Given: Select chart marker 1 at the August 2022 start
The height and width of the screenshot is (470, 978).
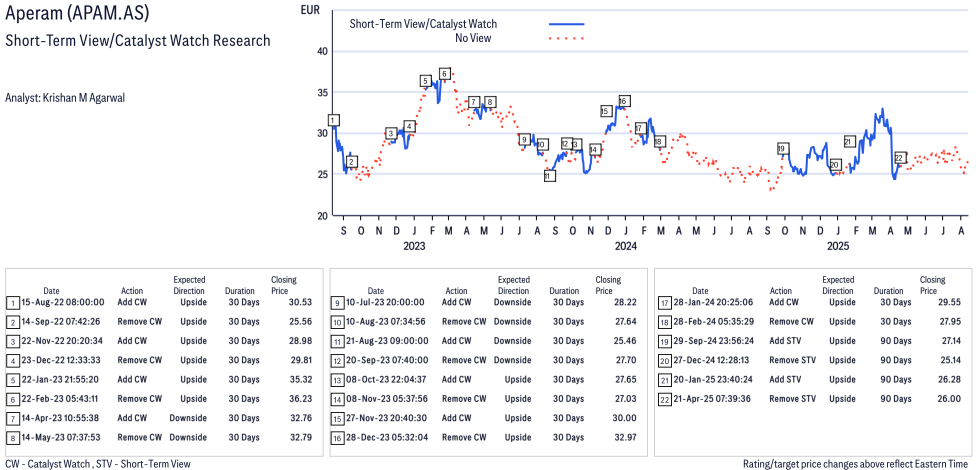Looking at the screenshot, I should click(x=334, y=120).
